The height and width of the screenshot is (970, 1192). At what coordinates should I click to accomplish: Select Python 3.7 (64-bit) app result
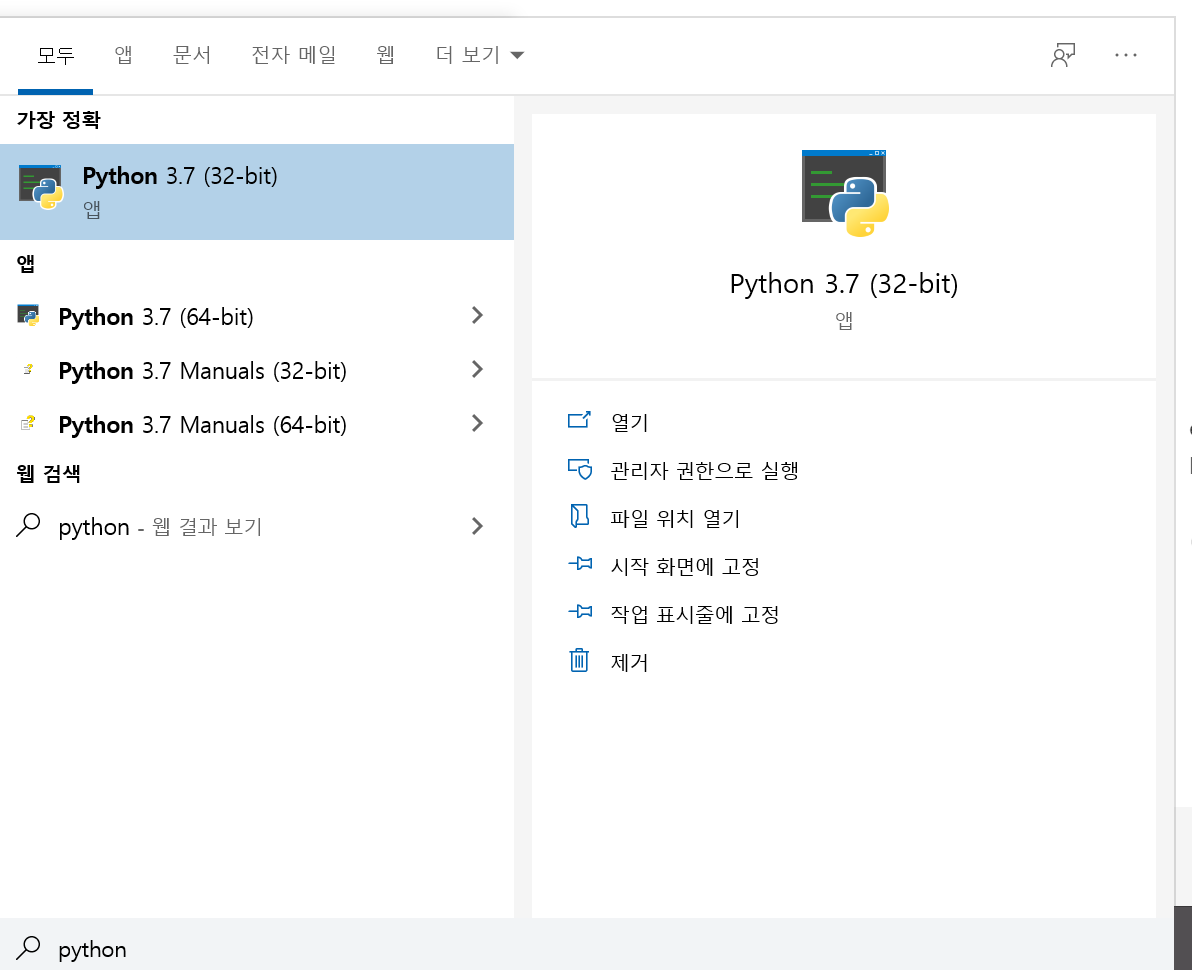pyautogui.click(x=257, y=315)
